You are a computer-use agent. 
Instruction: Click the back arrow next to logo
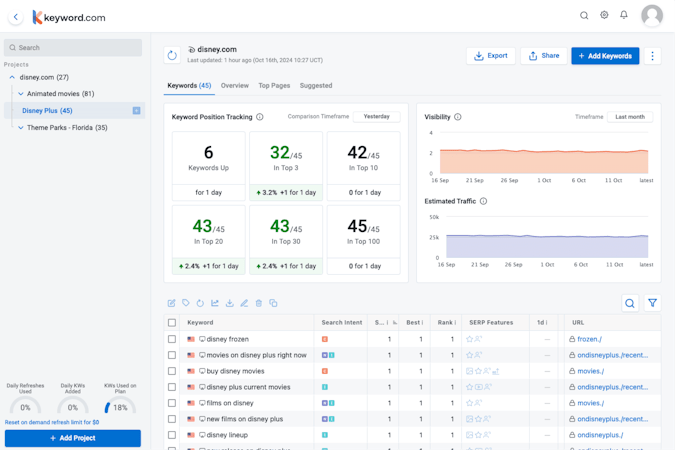(16, 17)
